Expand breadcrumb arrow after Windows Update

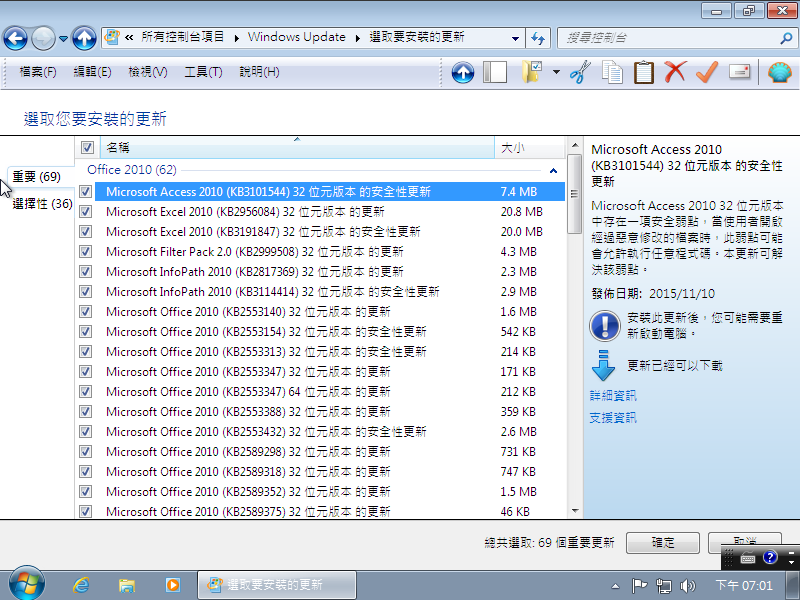pos(357,38)
